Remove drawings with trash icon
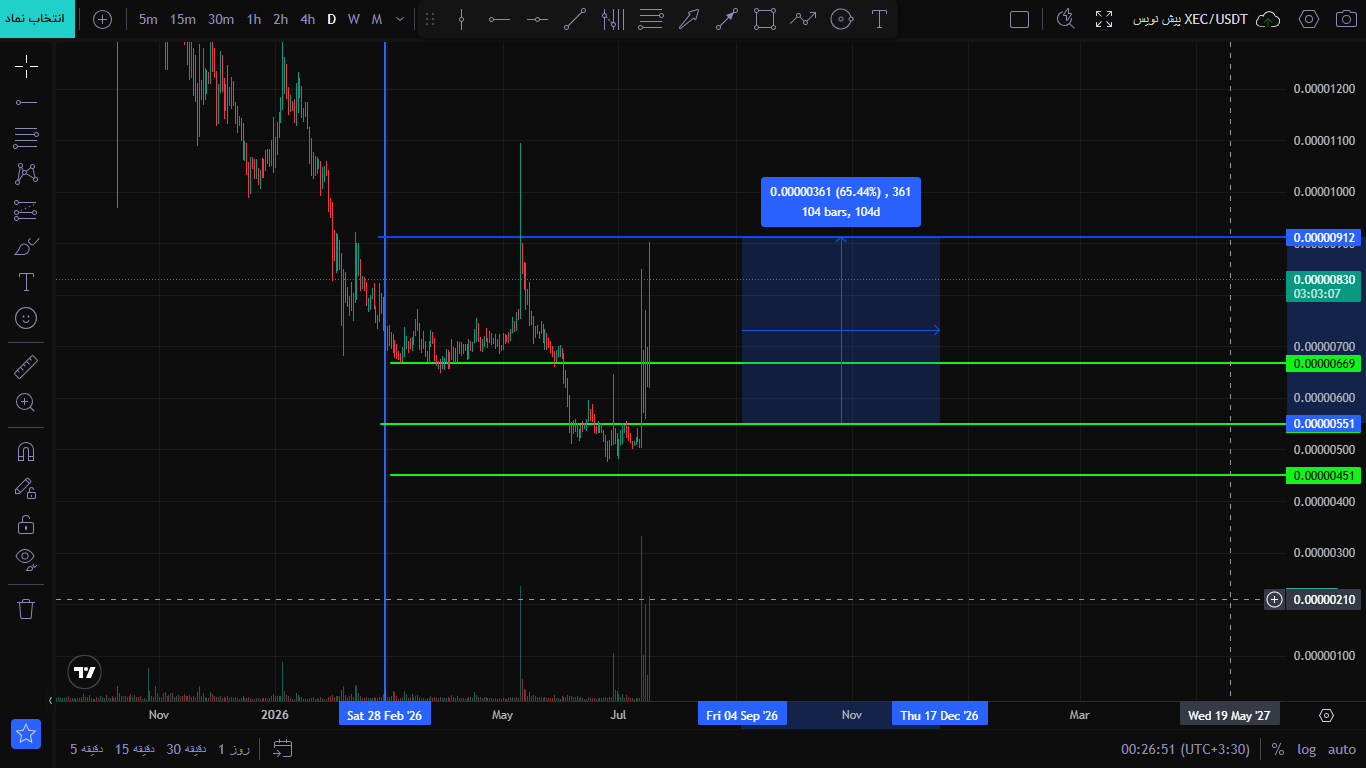 (26, 608)
